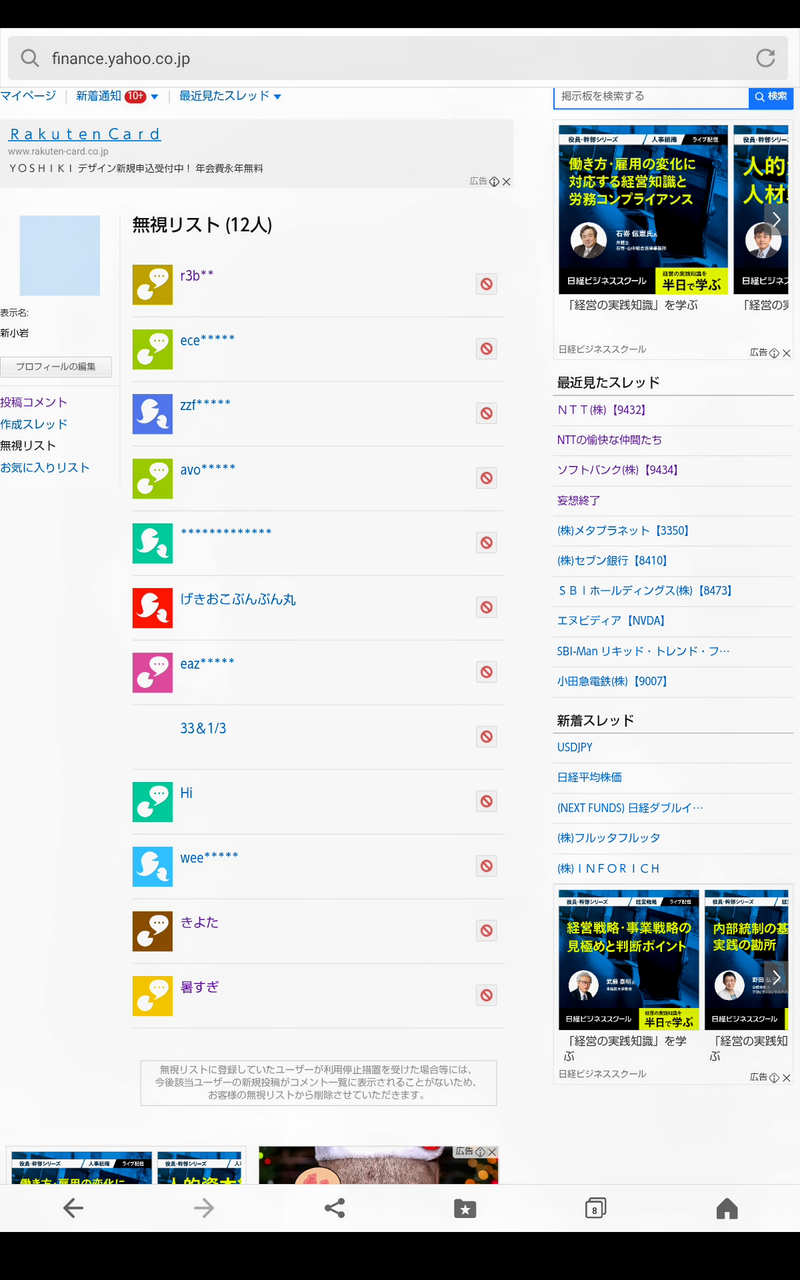
Task: Open お気に入りリスト in the sidebar menu
Action: click(45, 467)
